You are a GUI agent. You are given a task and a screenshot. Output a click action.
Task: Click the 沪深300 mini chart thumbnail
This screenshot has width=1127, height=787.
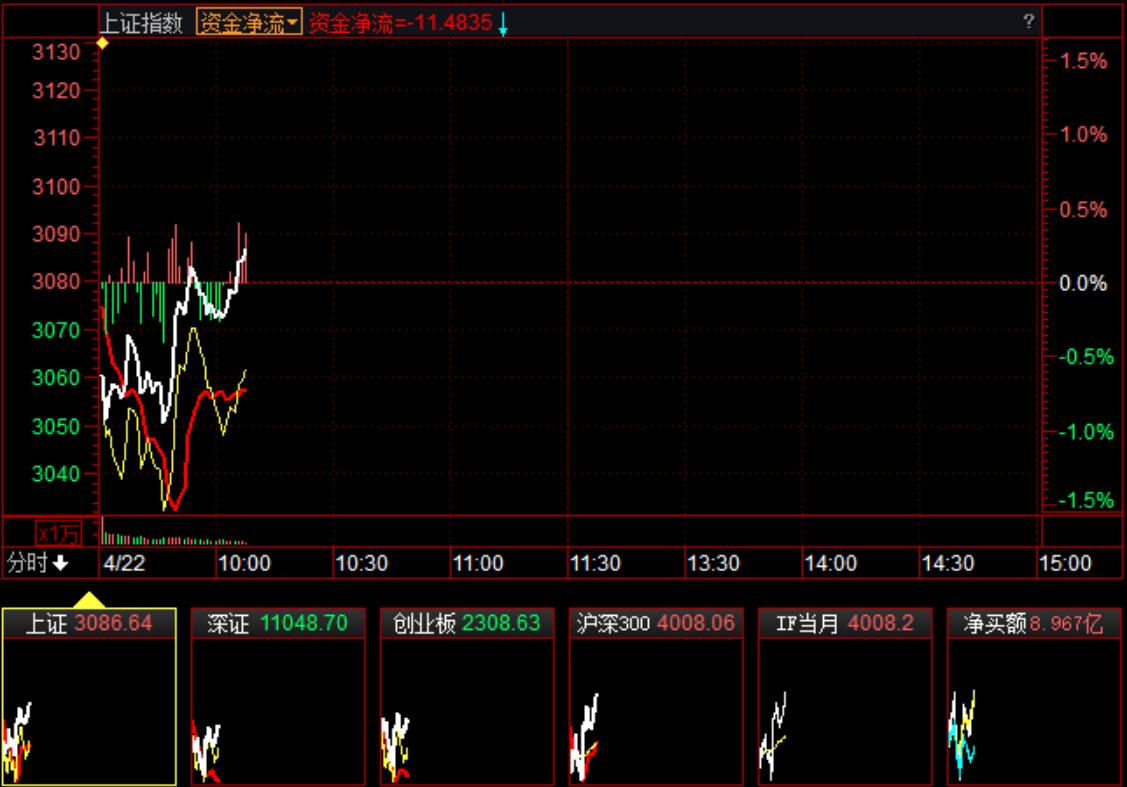click(655, 712)
